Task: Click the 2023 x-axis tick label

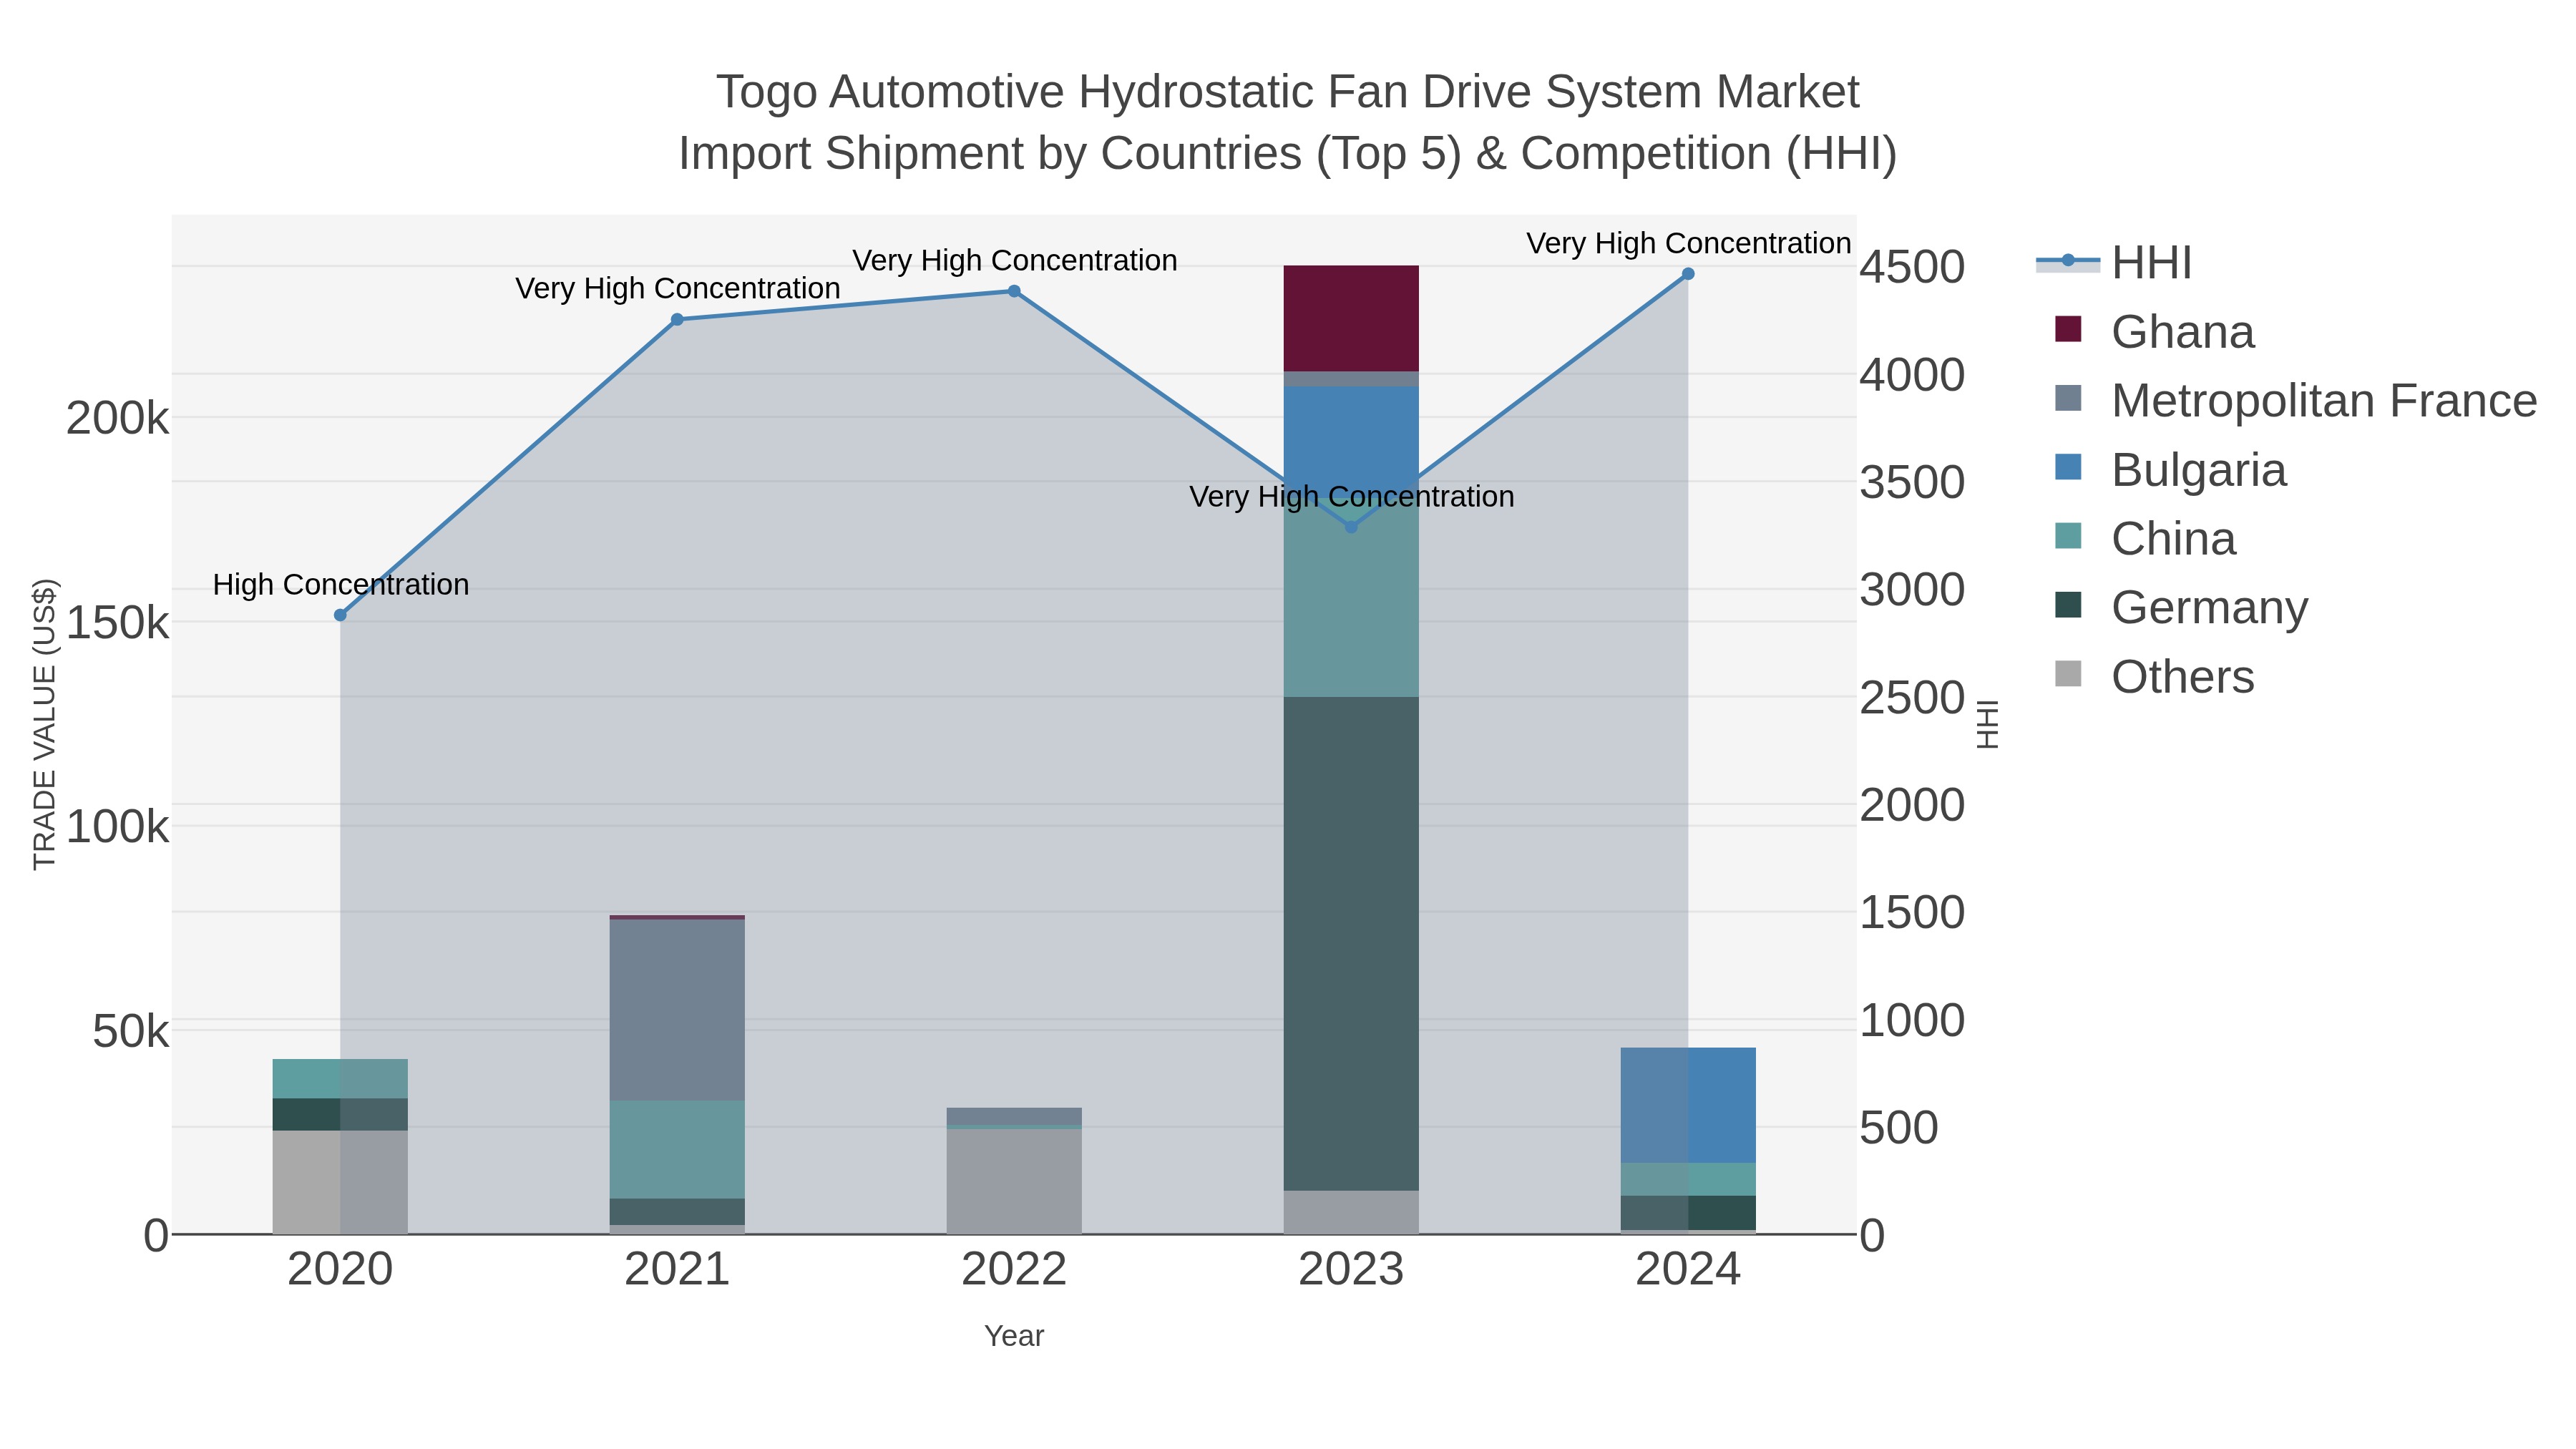Action: coord(1351,1270)
